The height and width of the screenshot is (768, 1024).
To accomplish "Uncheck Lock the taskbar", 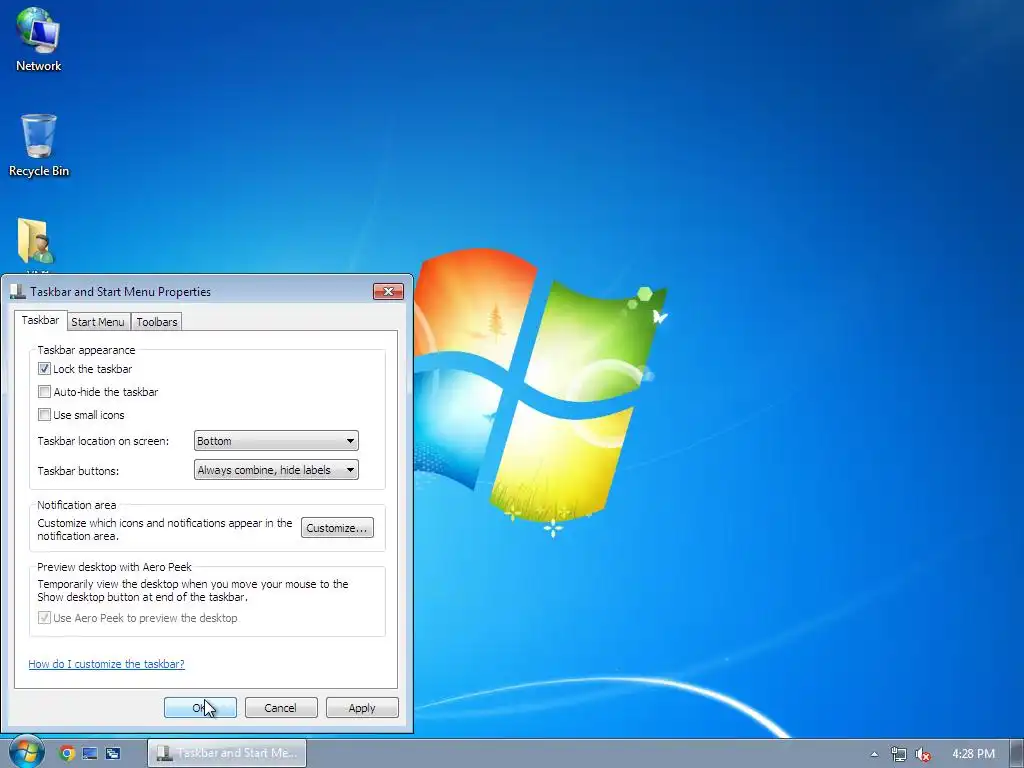I will [44, 369].
